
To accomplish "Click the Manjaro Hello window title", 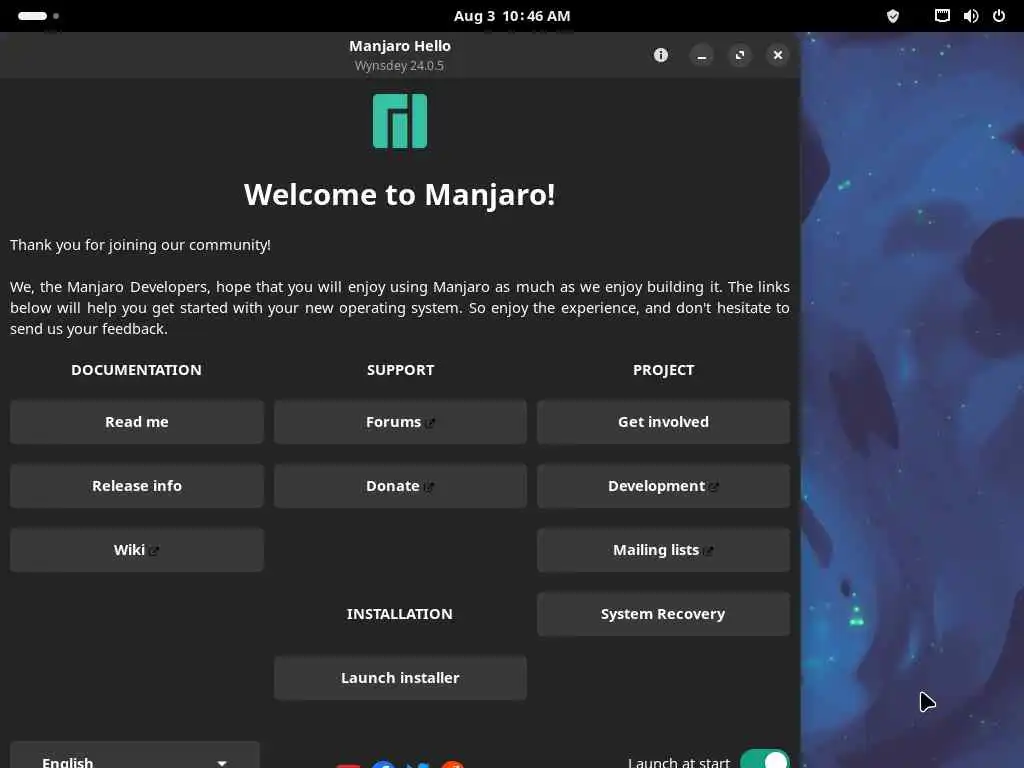I will tap(400, 46).
